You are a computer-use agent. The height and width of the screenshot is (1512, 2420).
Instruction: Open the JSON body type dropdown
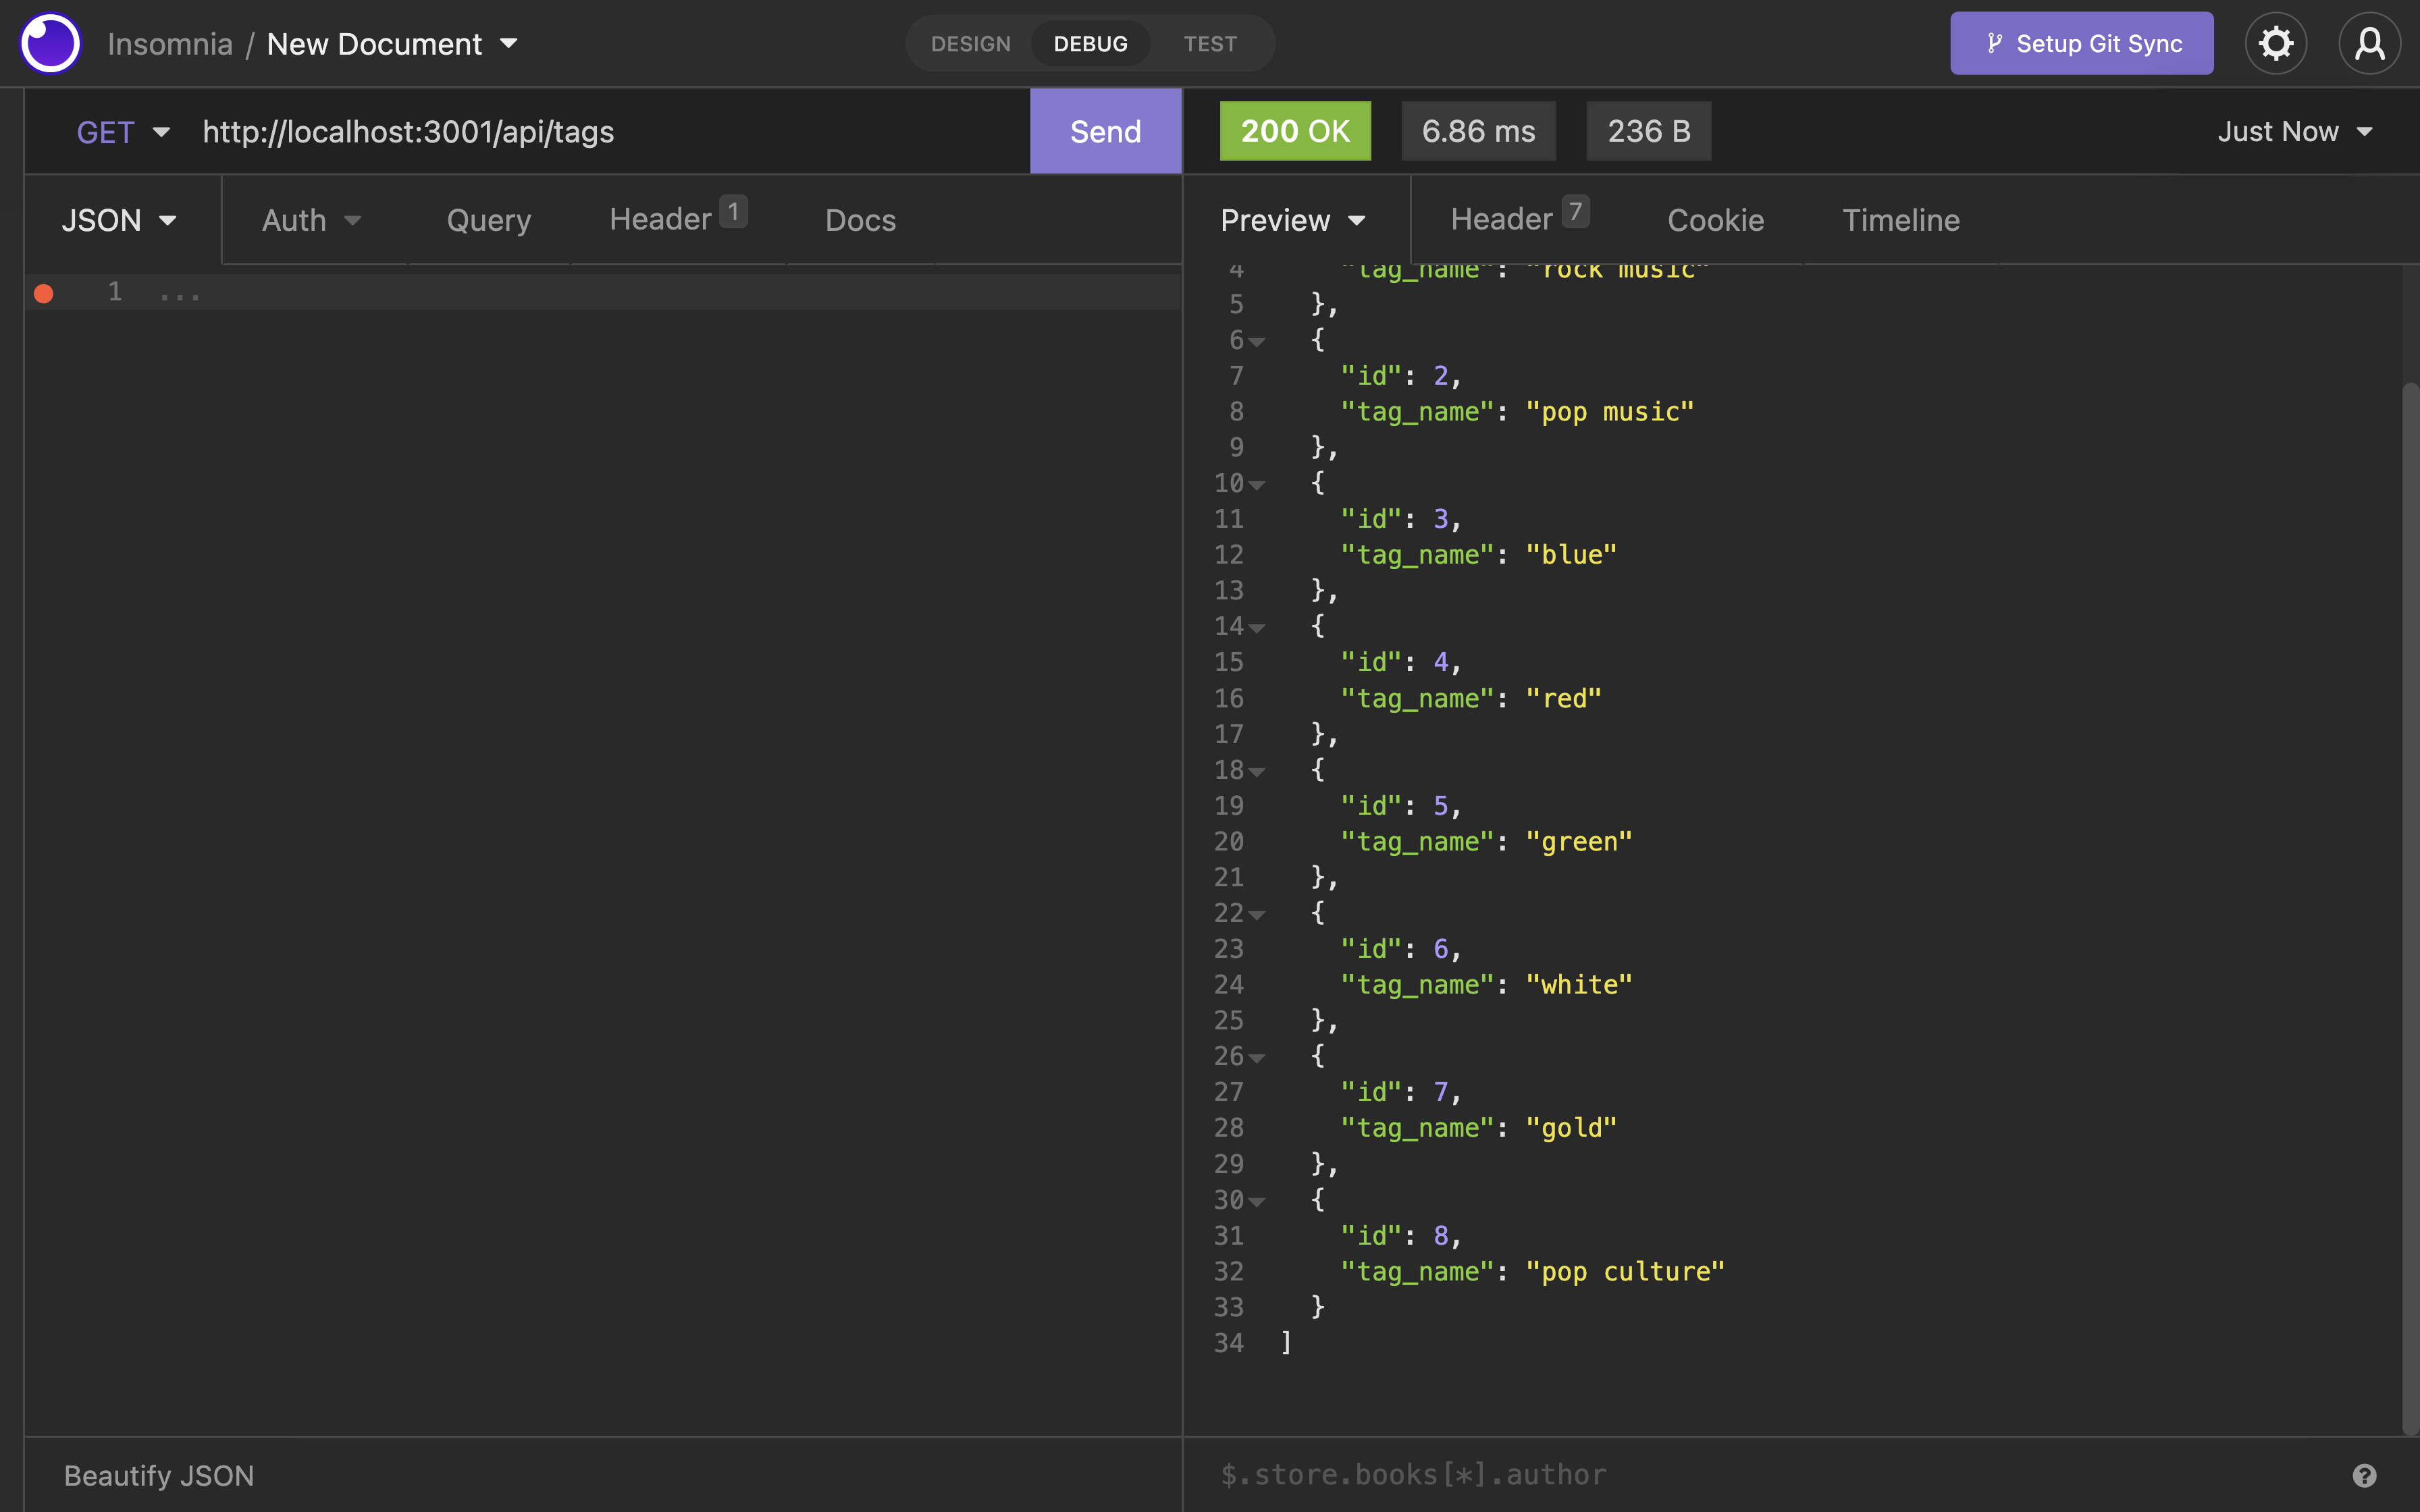(119, 220)
